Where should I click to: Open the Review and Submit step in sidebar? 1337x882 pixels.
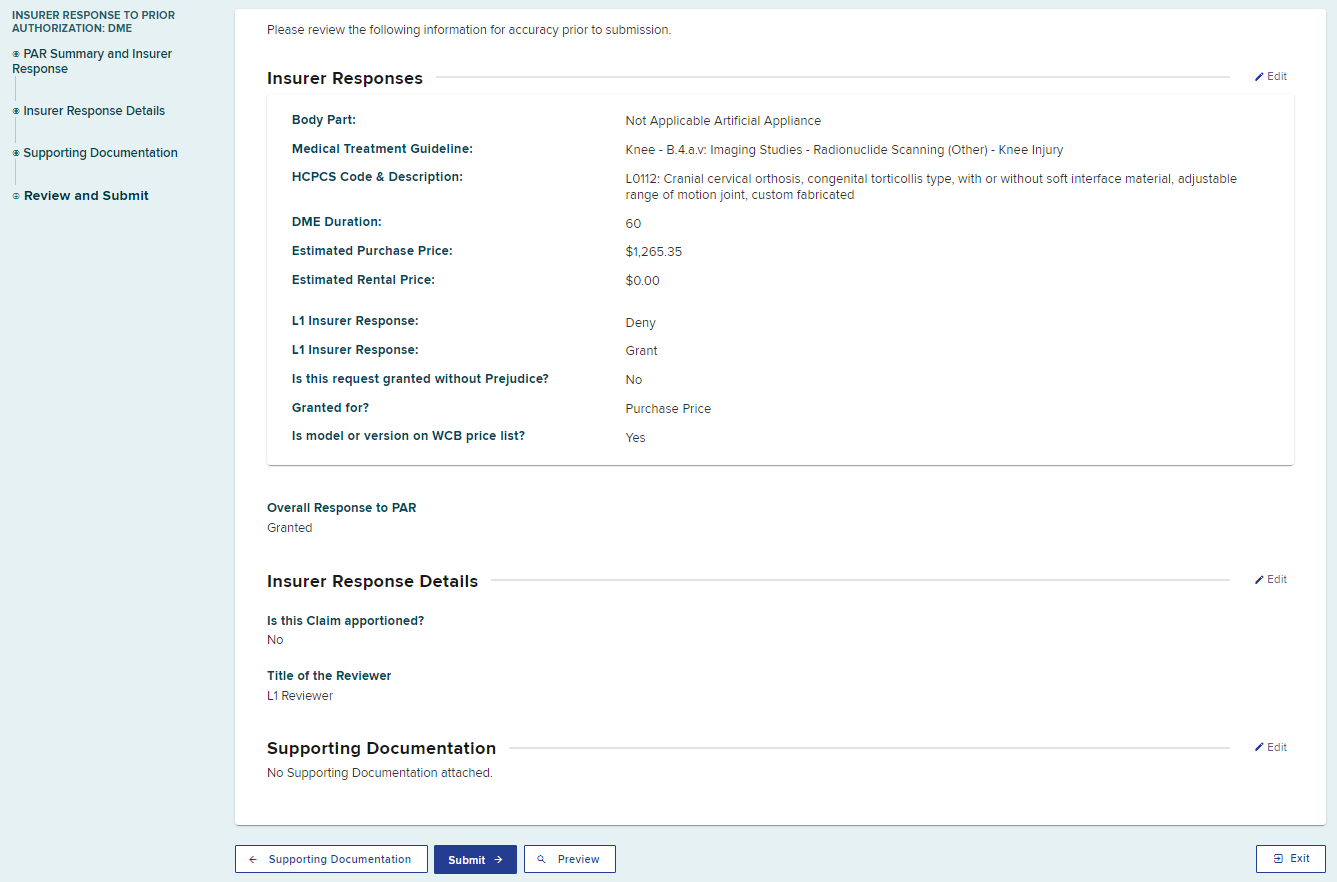tap(86, 196)
